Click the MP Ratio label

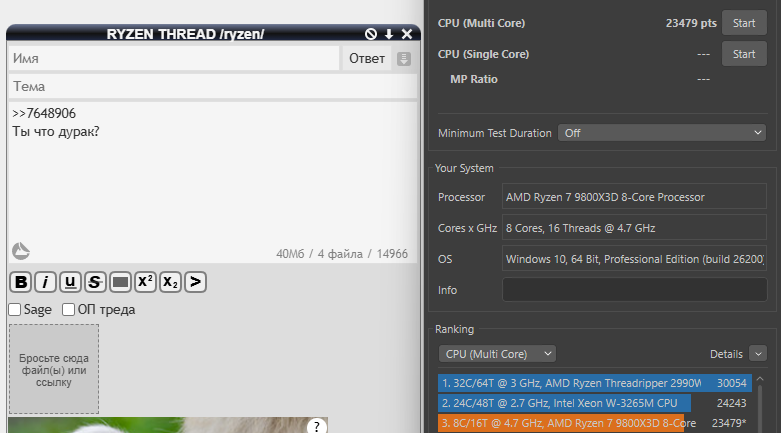[x=474, y=79]
